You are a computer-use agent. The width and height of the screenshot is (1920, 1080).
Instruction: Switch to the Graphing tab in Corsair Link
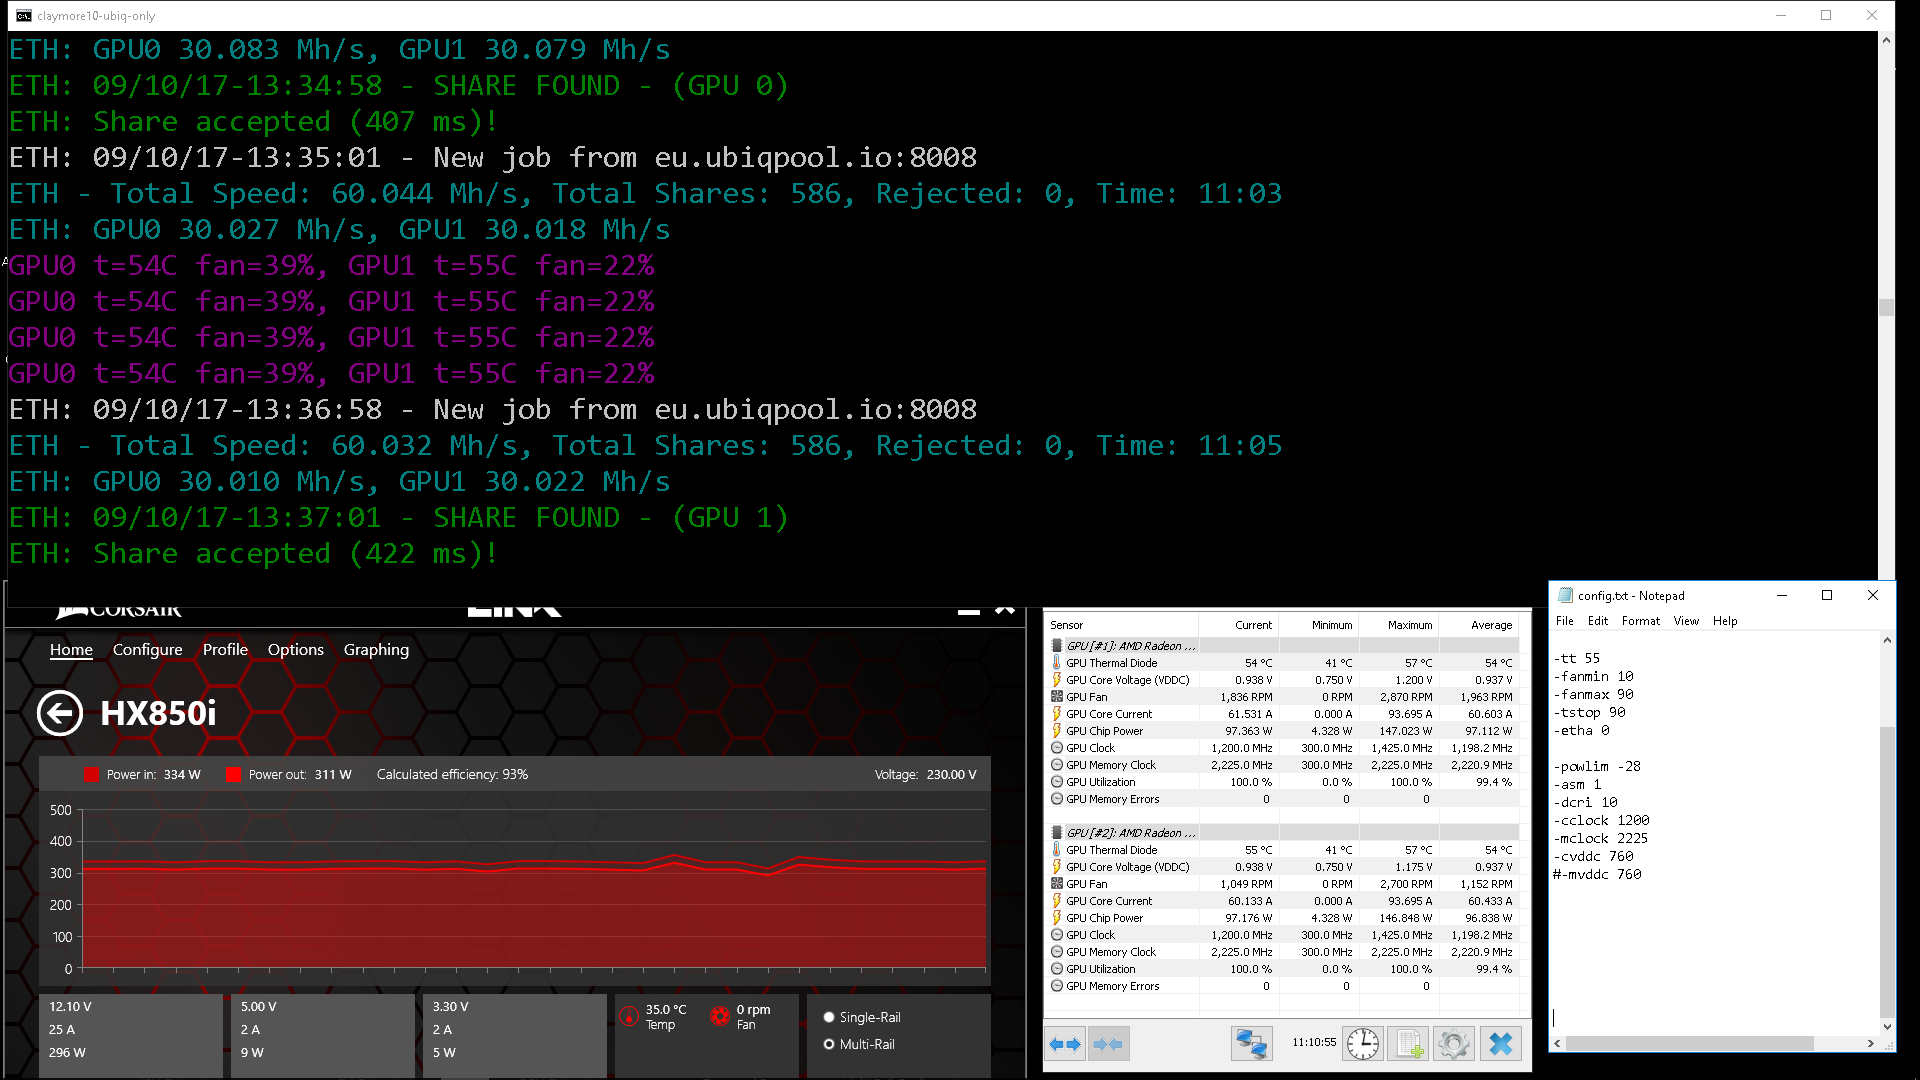point(376,650)
